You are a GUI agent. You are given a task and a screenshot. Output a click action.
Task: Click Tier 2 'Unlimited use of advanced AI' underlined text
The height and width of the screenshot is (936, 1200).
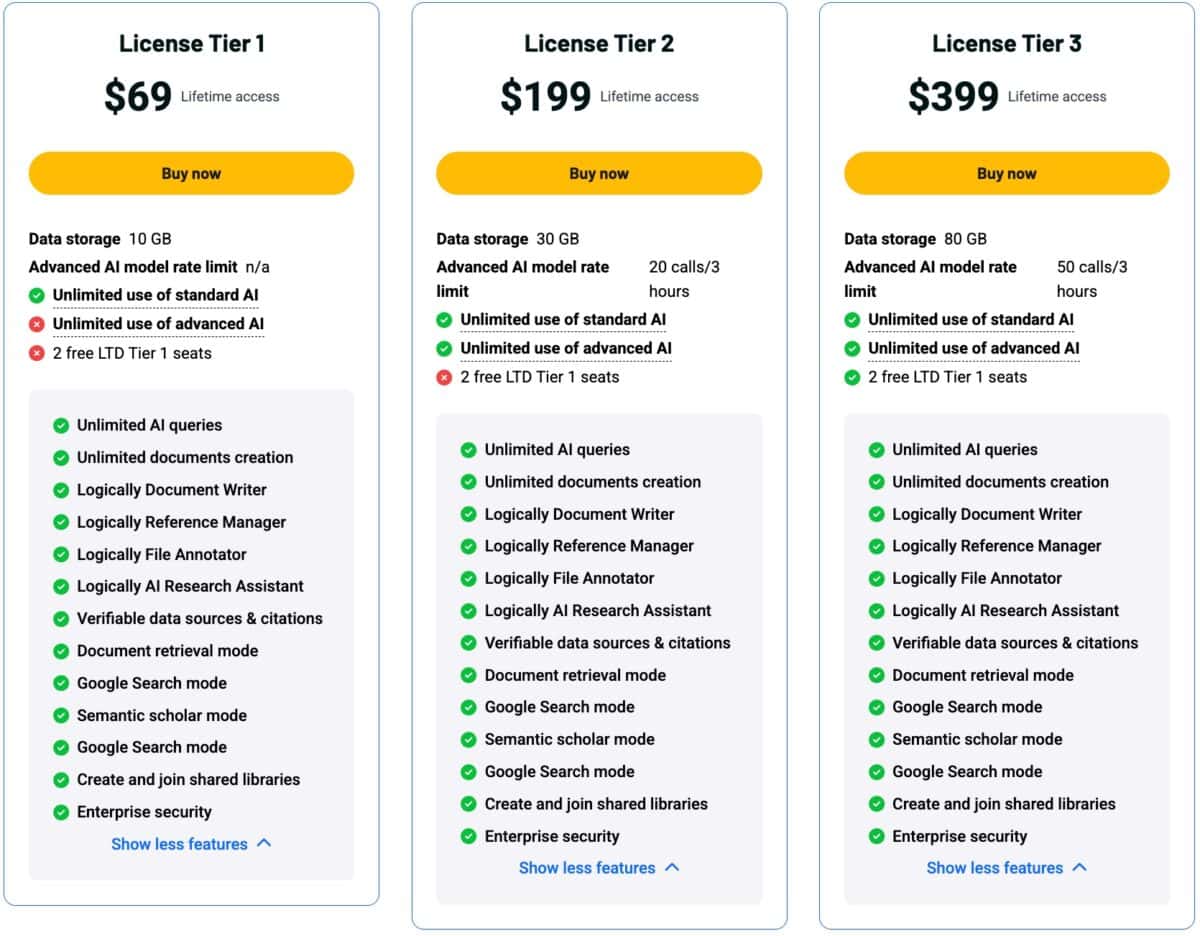tap(566, 348)
